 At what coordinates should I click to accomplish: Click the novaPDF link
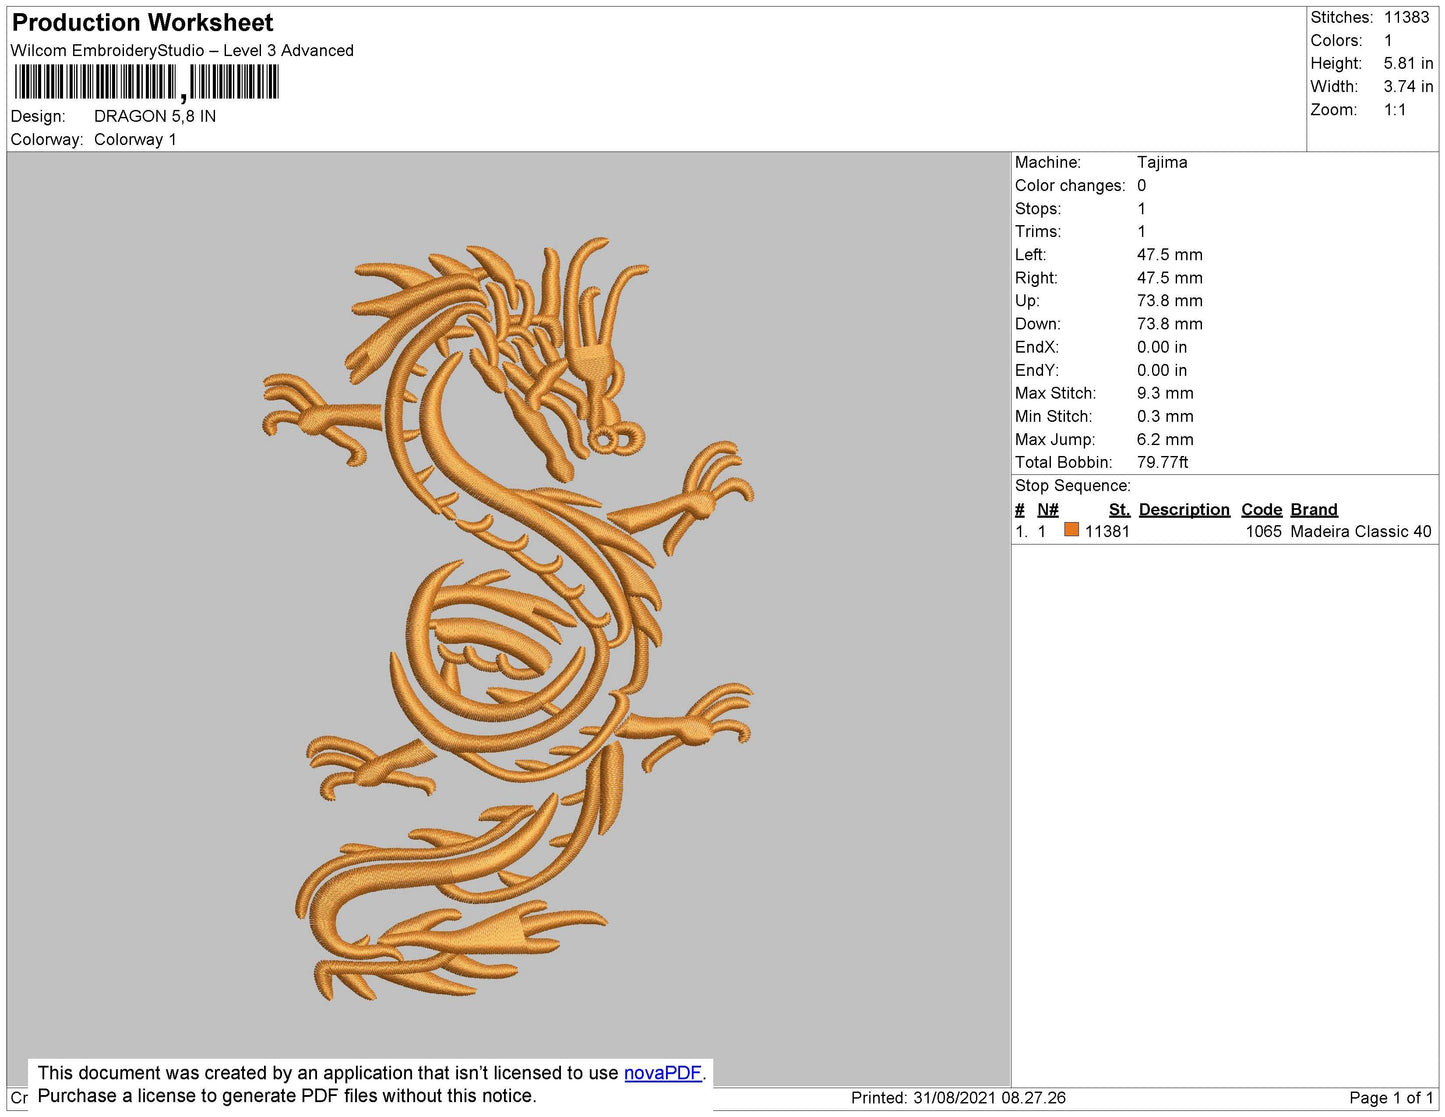(663, 1073)
